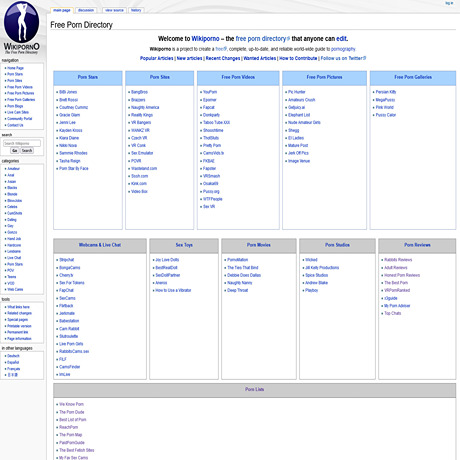
Task: Open the Web Cams category link
Action: [15, 289]
